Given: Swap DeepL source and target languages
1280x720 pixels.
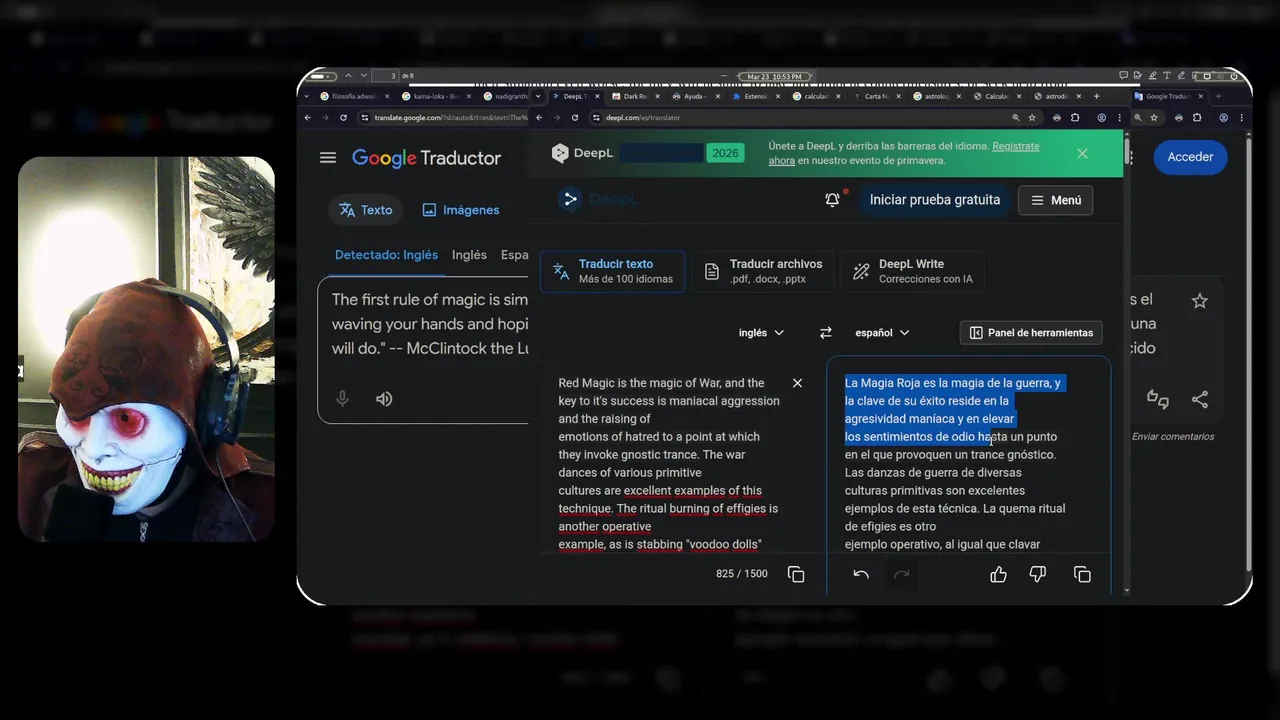Looking at the screenshot, I should tap(826, 333).
